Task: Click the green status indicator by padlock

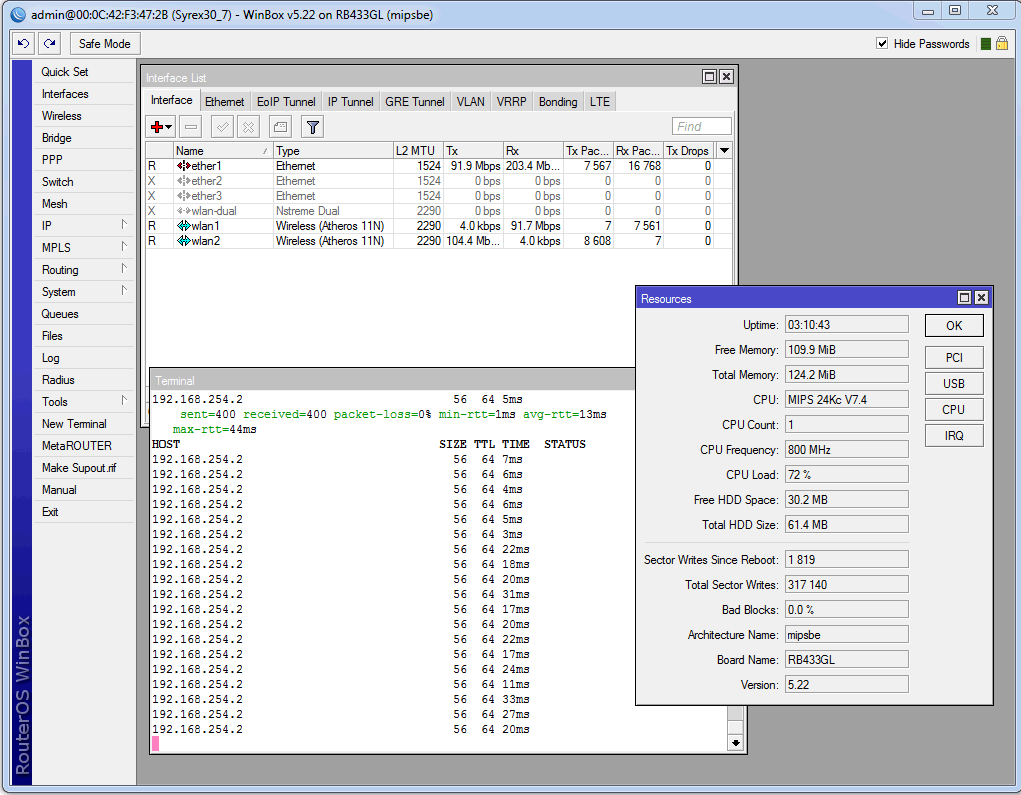Action: [986, 44]
